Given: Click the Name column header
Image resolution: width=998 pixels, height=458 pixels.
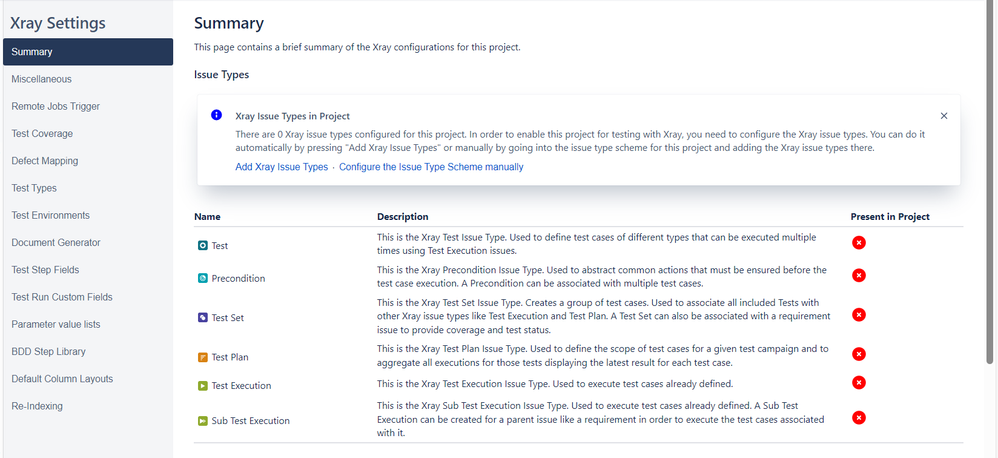Looking at the screenshot, I should [x=207, y=216].
